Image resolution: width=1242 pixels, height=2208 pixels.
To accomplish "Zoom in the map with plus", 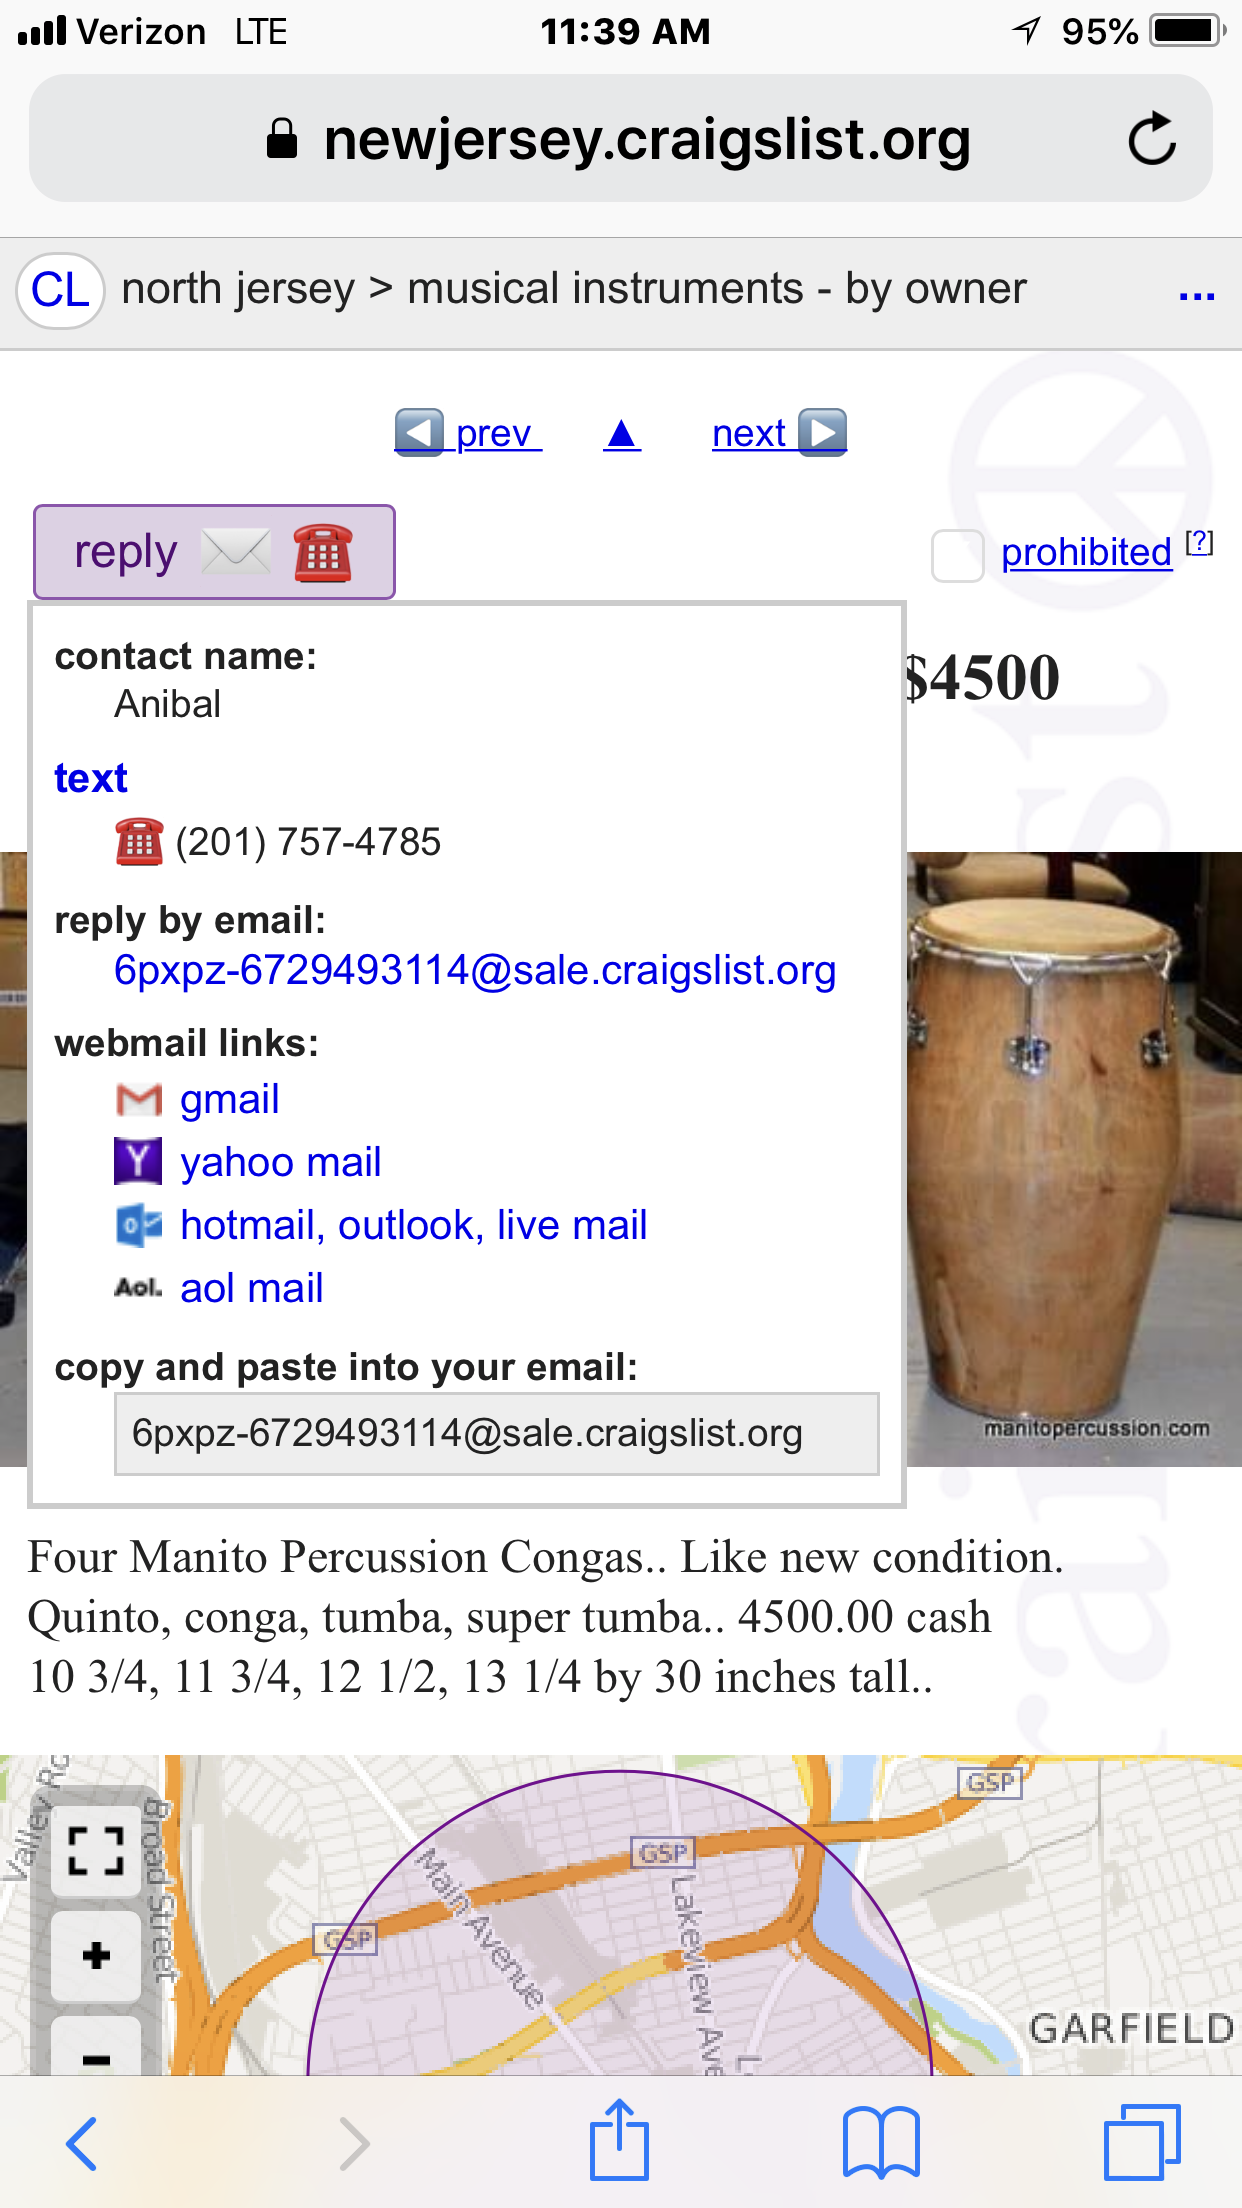I will (96, 1955).
